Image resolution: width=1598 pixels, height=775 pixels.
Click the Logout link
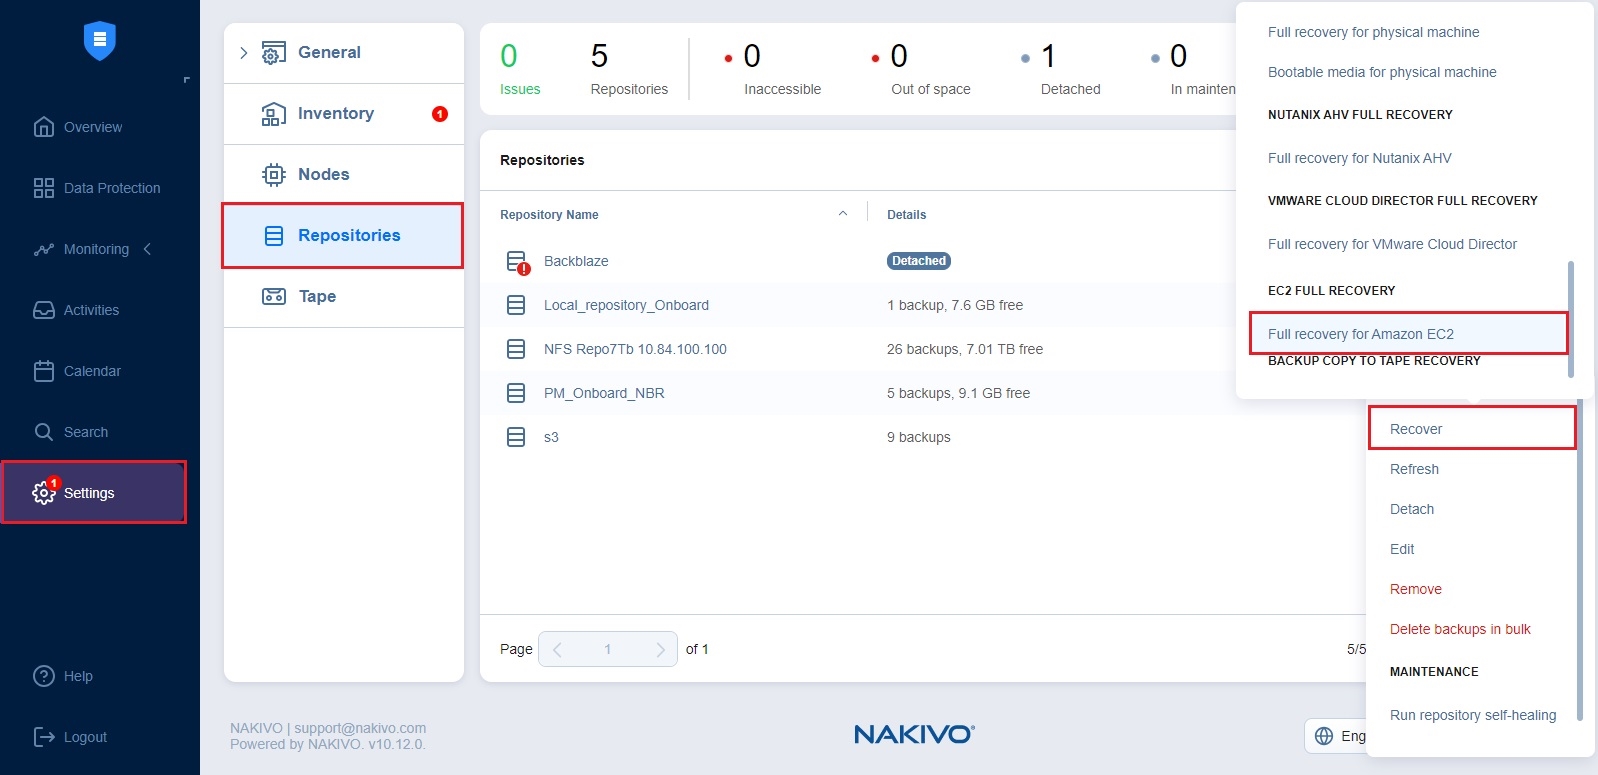point(85,737)
